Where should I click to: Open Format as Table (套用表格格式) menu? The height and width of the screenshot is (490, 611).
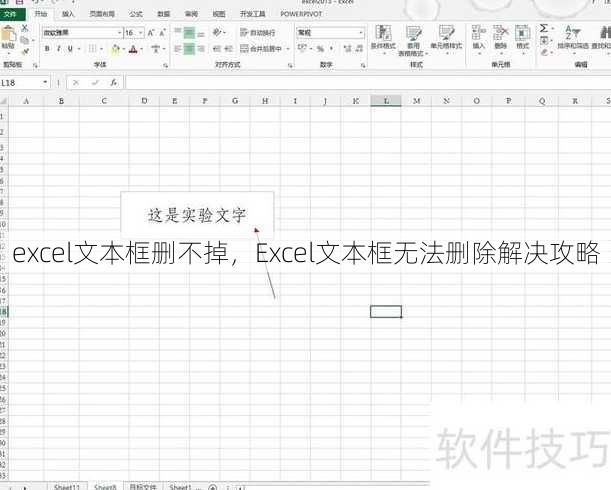(x=413, y=40)
